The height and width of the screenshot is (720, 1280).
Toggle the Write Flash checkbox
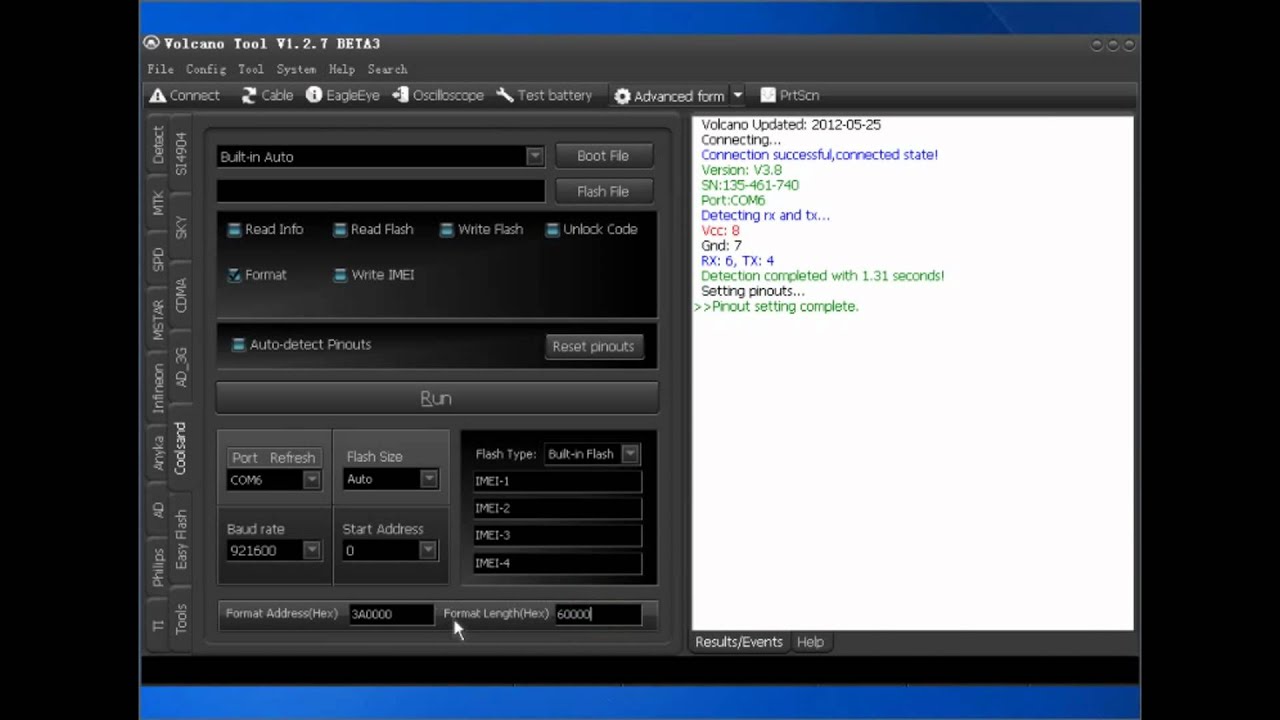tap(447, 230)
